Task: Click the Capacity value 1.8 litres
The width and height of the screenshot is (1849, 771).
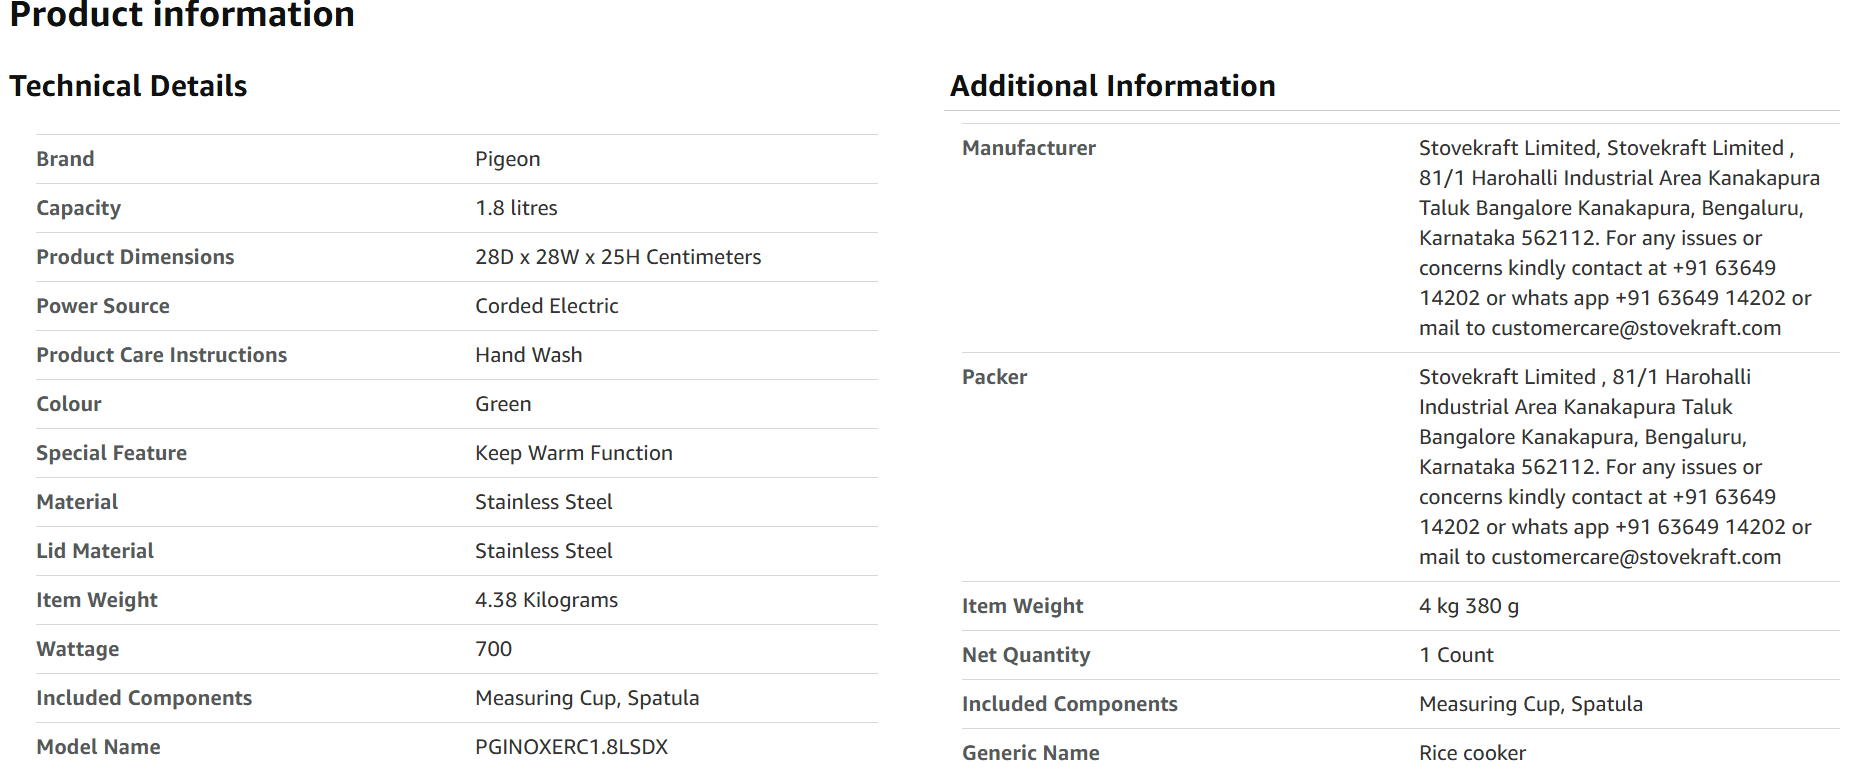Action: click(516, 208)
